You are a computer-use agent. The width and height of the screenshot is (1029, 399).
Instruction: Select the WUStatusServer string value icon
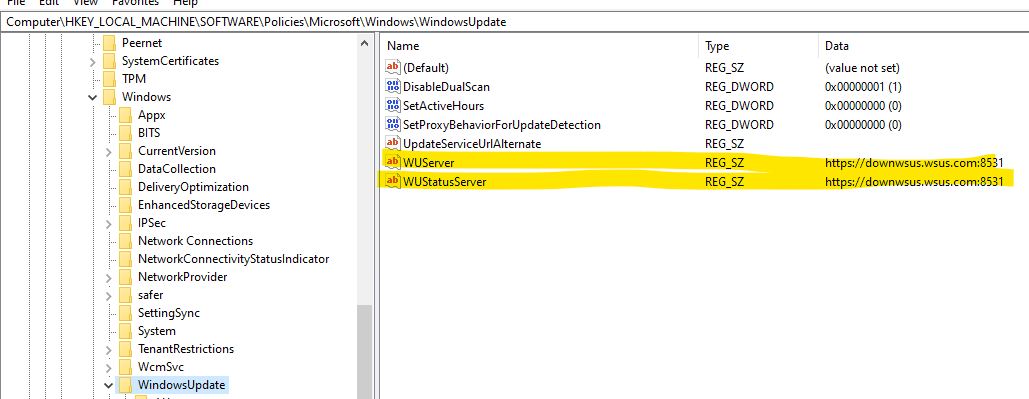[x=392, y=181]
